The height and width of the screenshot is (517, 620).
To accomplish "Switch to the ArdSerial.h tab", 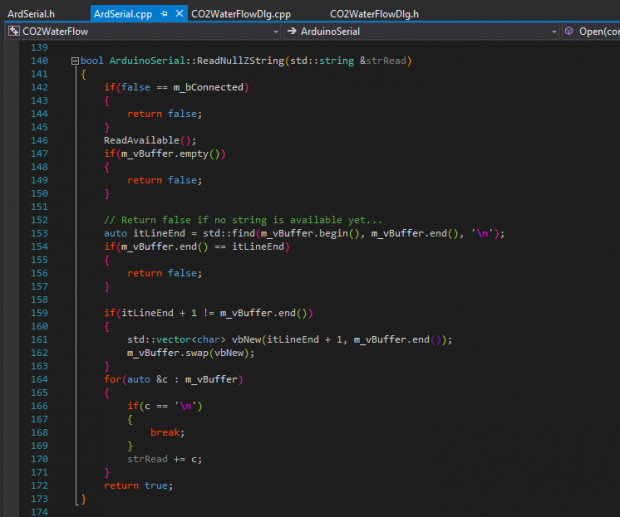I will coord(31,14).
